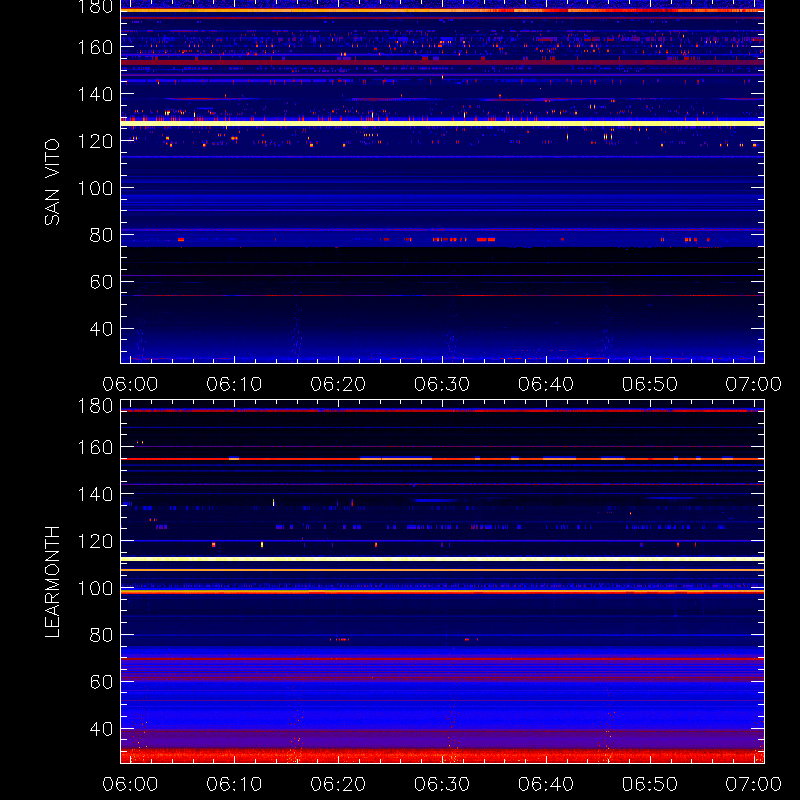800x800 pixels.
Task: Select the 40 tick label on Learmonth plot
Action: 101,729
